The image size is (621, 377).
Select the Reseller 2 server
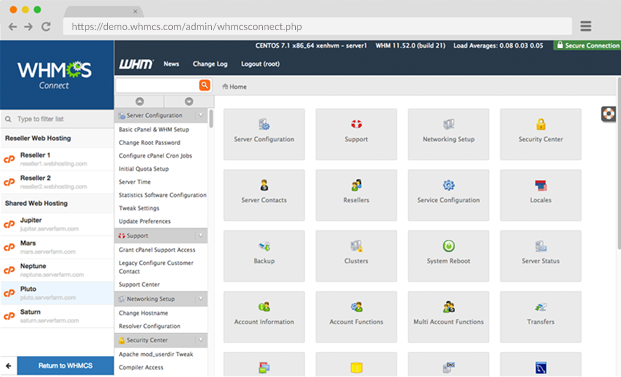57,182
